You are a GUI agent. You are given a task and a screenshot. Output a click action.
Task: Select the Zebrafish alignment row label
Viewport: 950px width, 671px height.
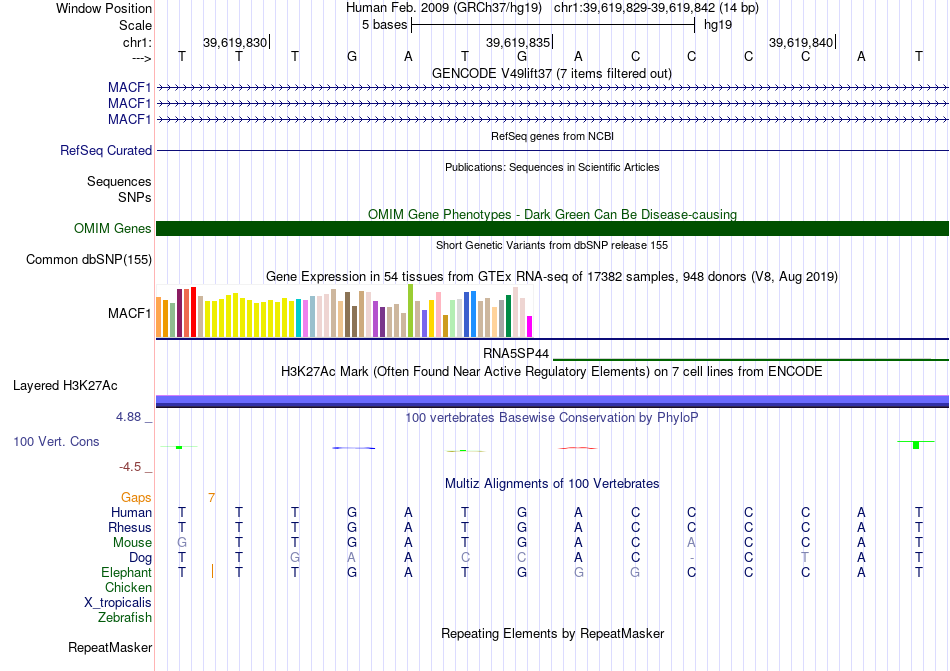point(125,618)
